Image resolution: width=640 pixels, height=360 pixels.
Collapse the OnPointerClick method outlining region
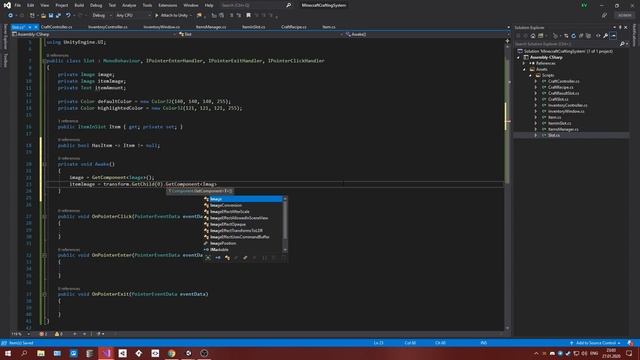click(44, 217)
